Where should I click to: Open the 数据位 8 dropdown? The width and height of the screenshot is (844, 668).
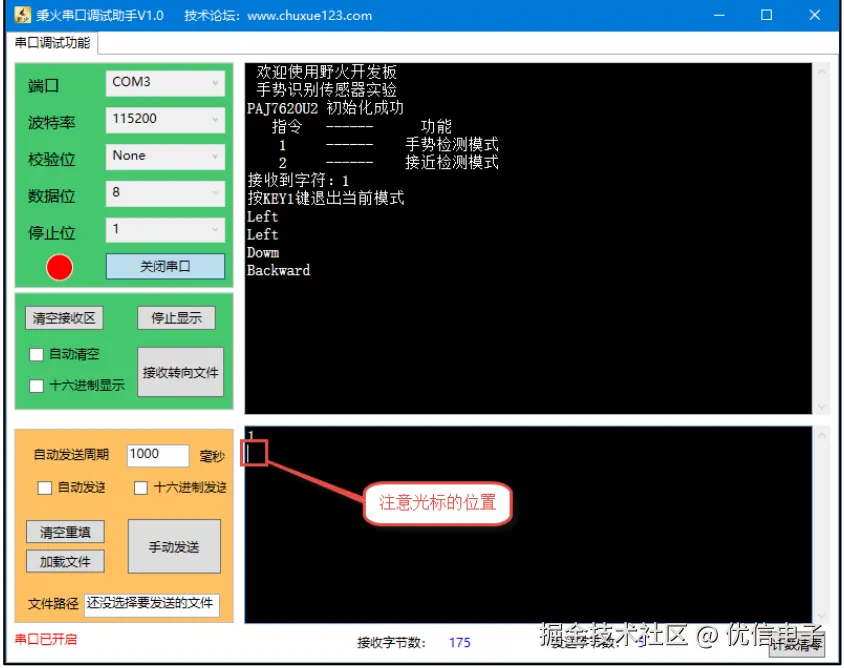tap(165, 193)
